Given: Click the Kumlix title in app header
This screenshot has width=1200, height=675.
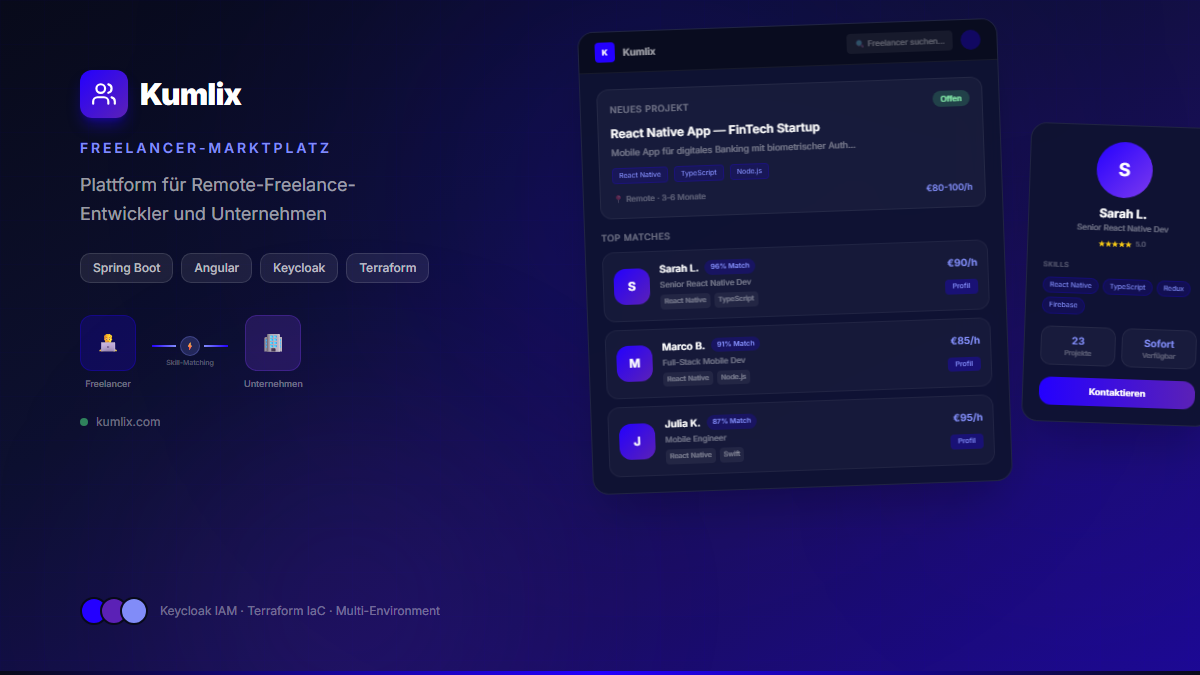Looking at the screenshot, I should [x=639, y=51].
